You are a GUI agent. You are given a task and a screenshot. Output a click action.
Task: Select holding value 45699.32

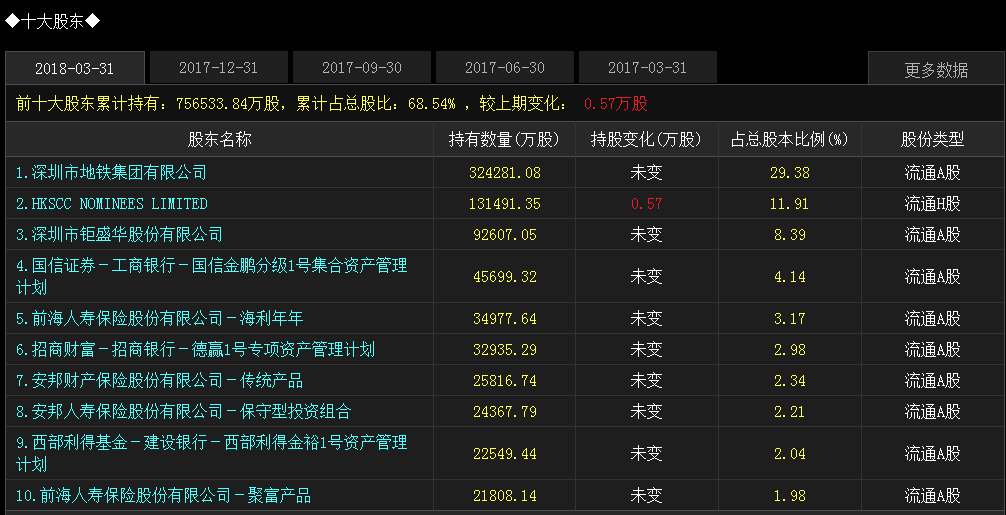coord(505,276)
